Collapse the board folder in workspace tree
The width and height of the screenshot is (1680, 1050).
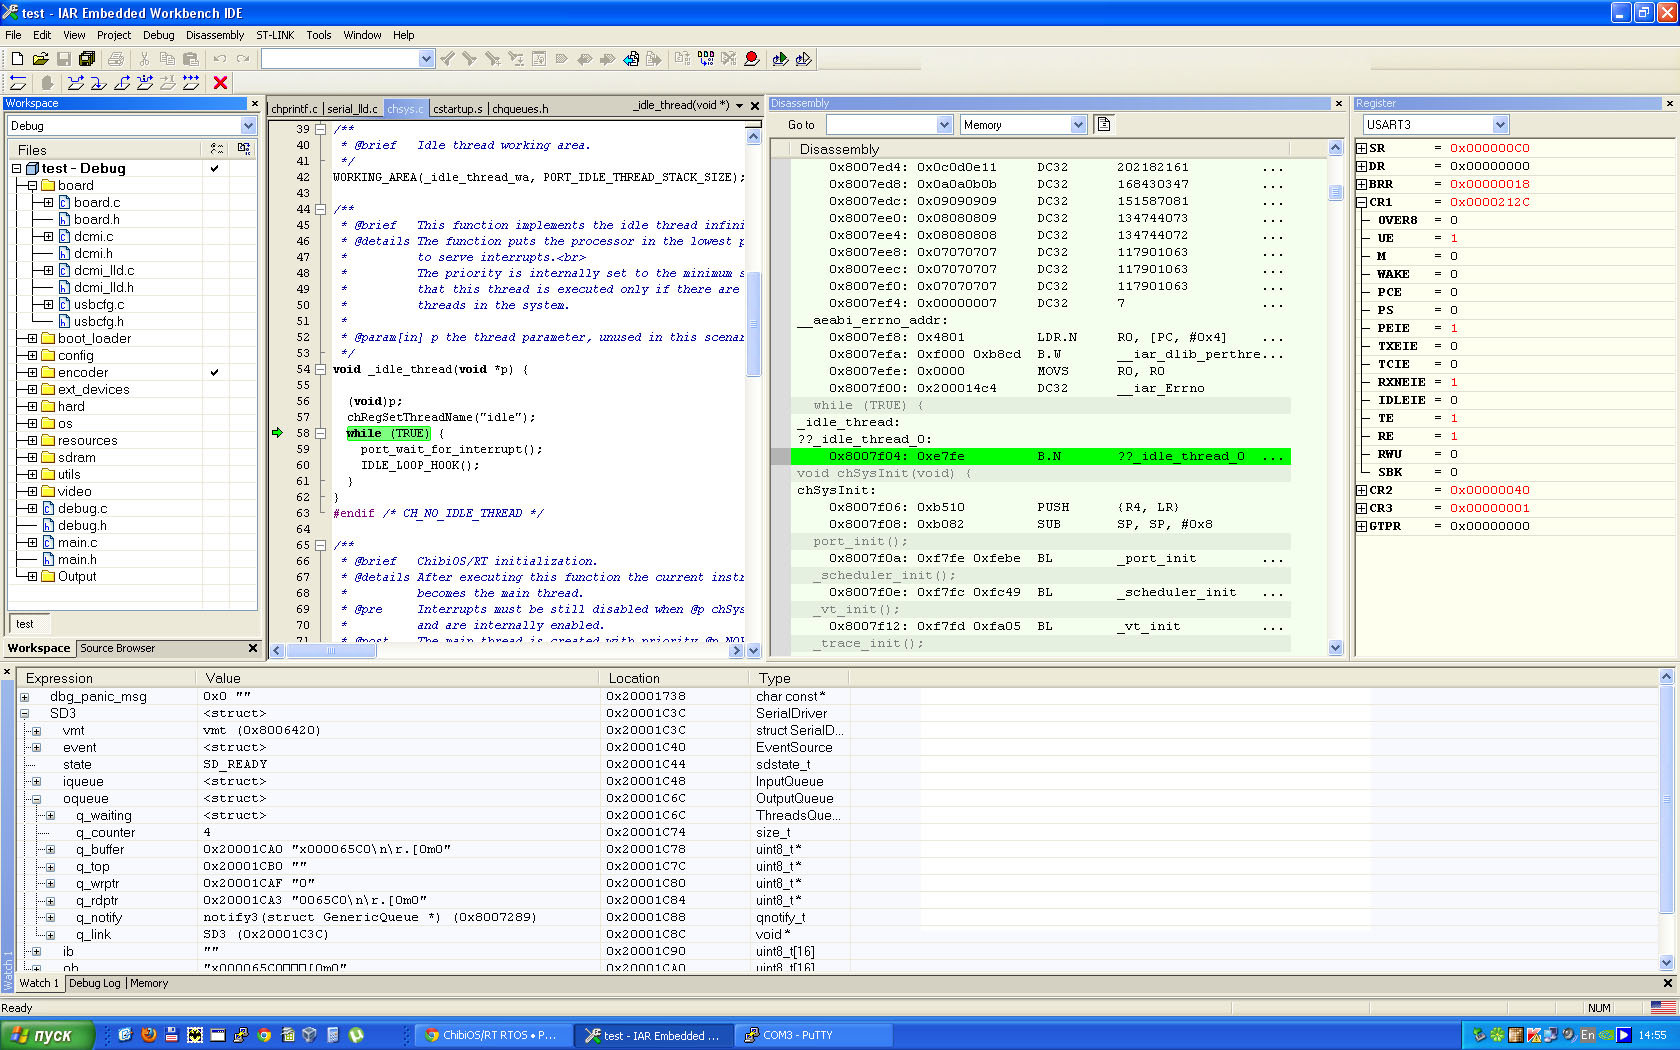(x=32, y=186)
